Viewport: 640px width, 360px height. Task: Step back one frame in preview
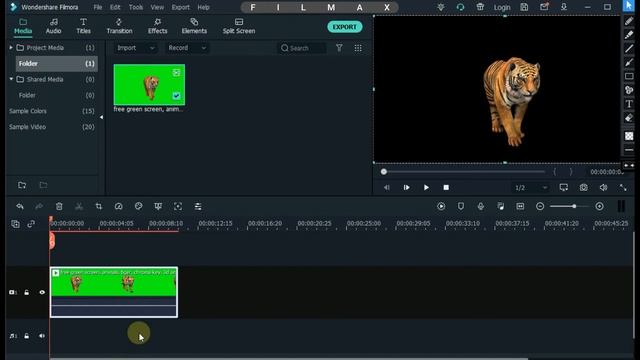click(x=387, y=188)
